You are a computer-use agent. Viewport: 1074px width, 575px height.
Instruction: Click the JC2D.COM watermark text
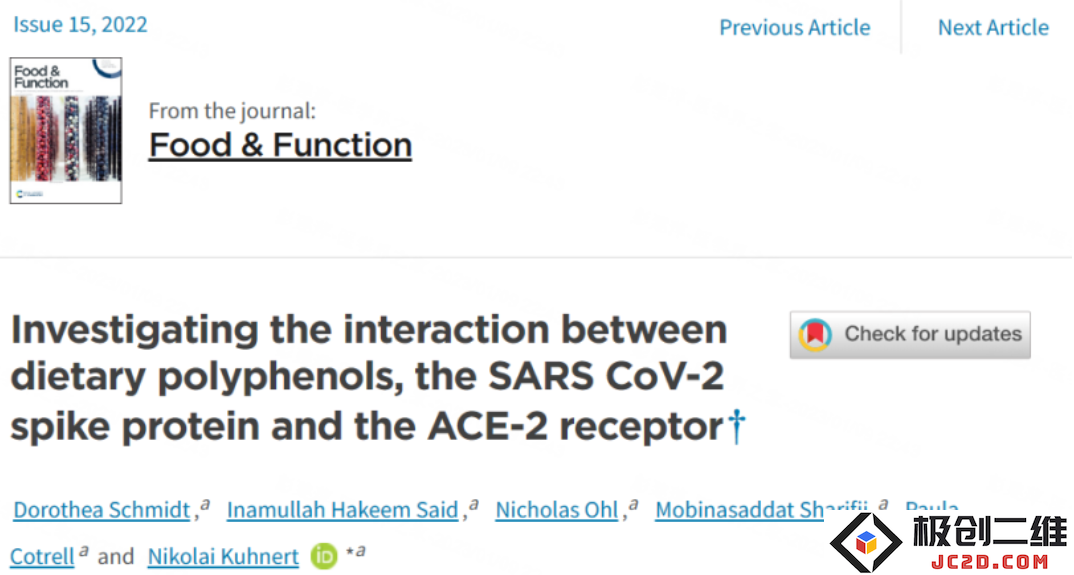tap(988, 561)
